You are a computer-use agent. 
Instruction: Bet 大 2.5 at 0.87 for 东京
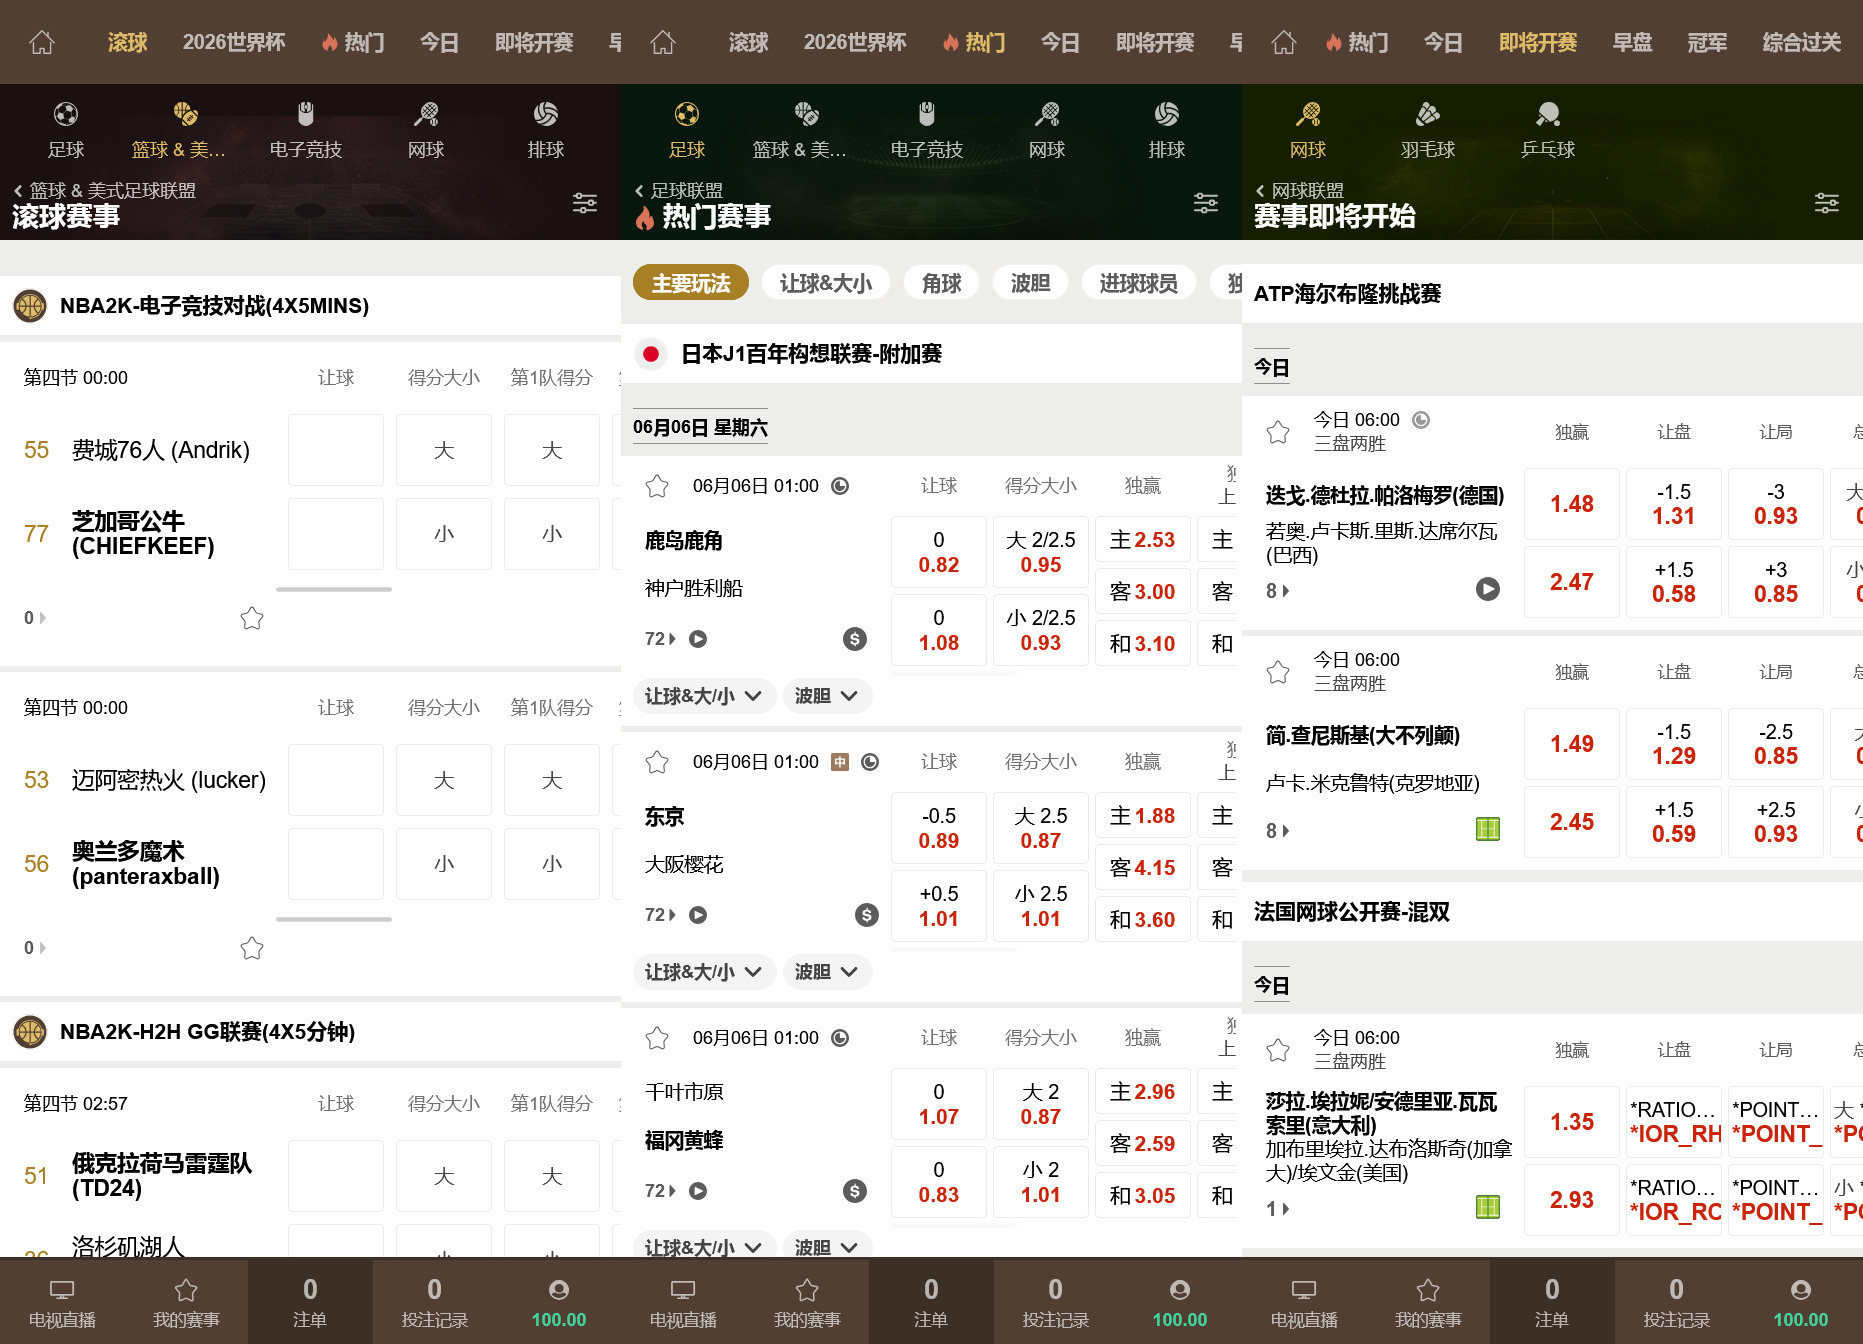click(x=1041, y=828)
